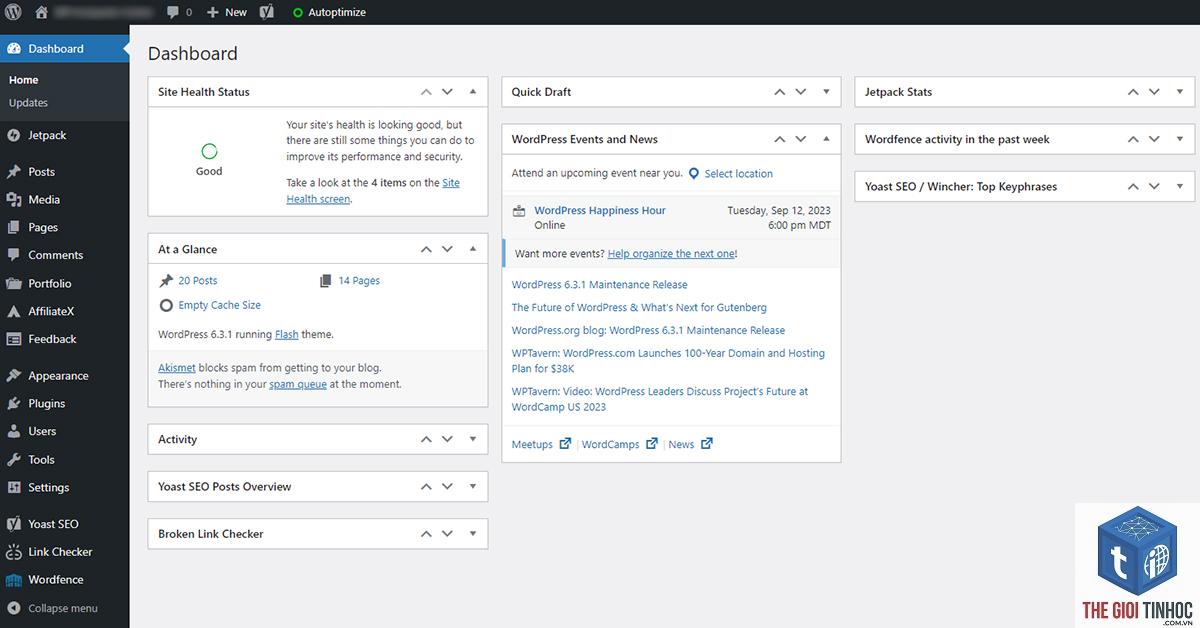Expand the Broken Link Checker panel
1200x628 pixels.
pos(473,534)
